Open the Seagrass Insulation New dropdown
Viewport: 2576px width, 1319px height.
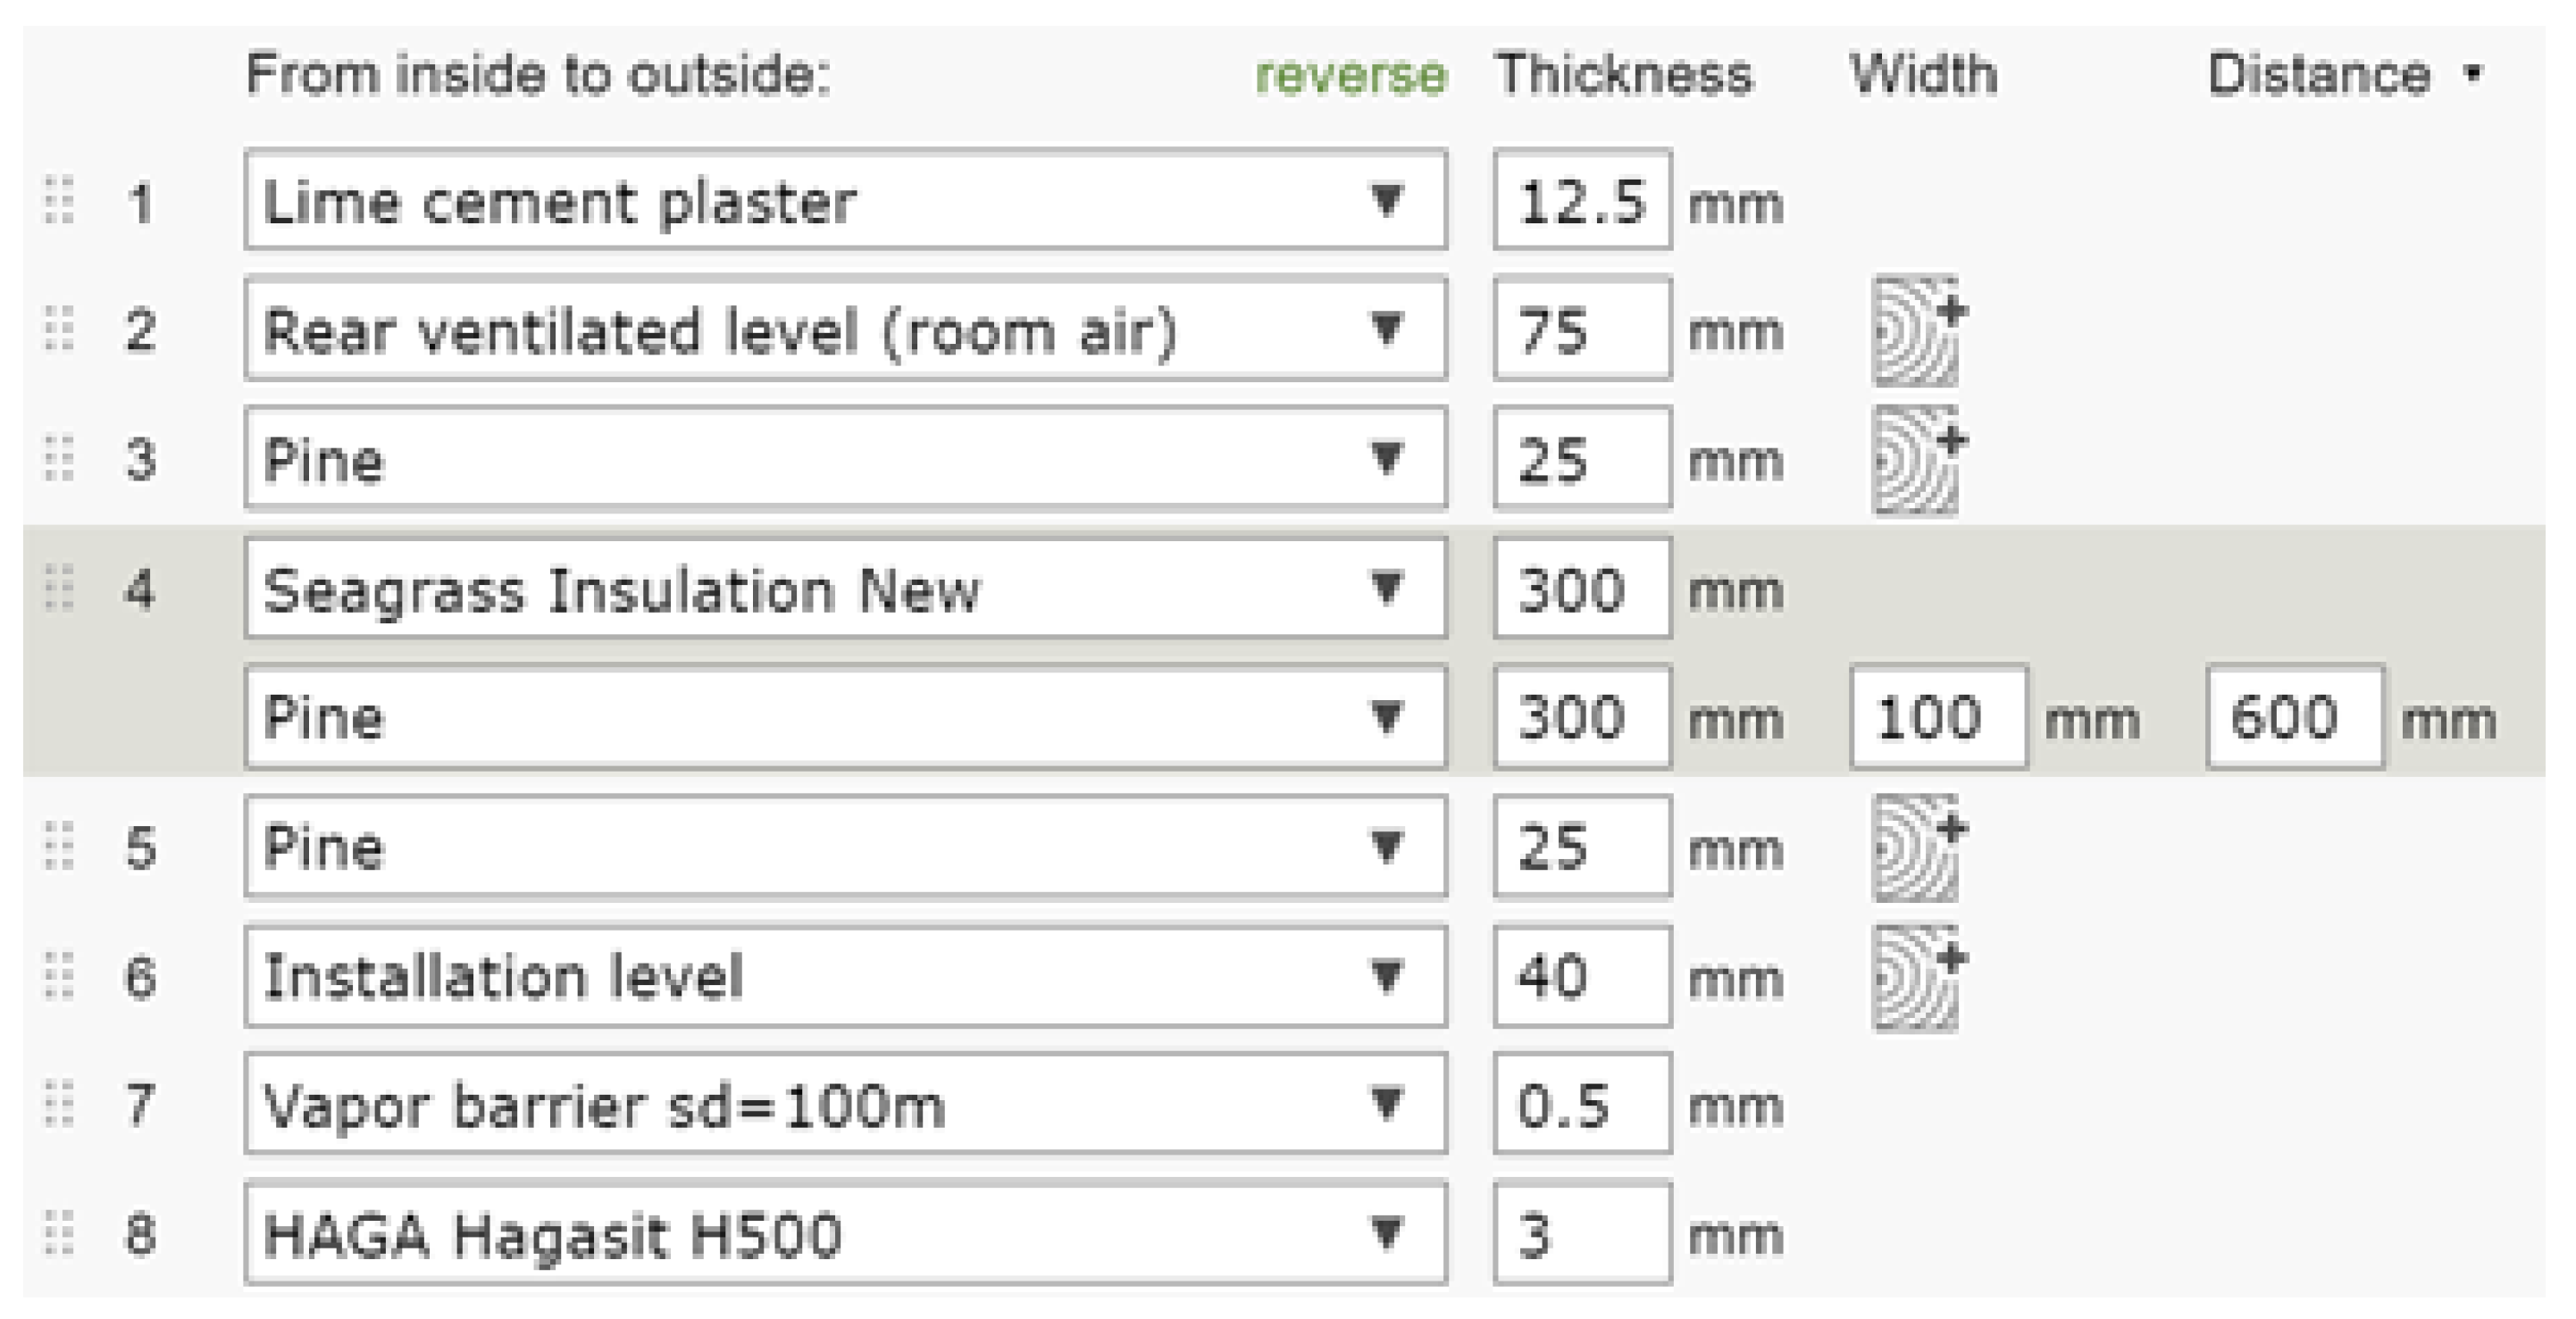click(x=846, y=588)
